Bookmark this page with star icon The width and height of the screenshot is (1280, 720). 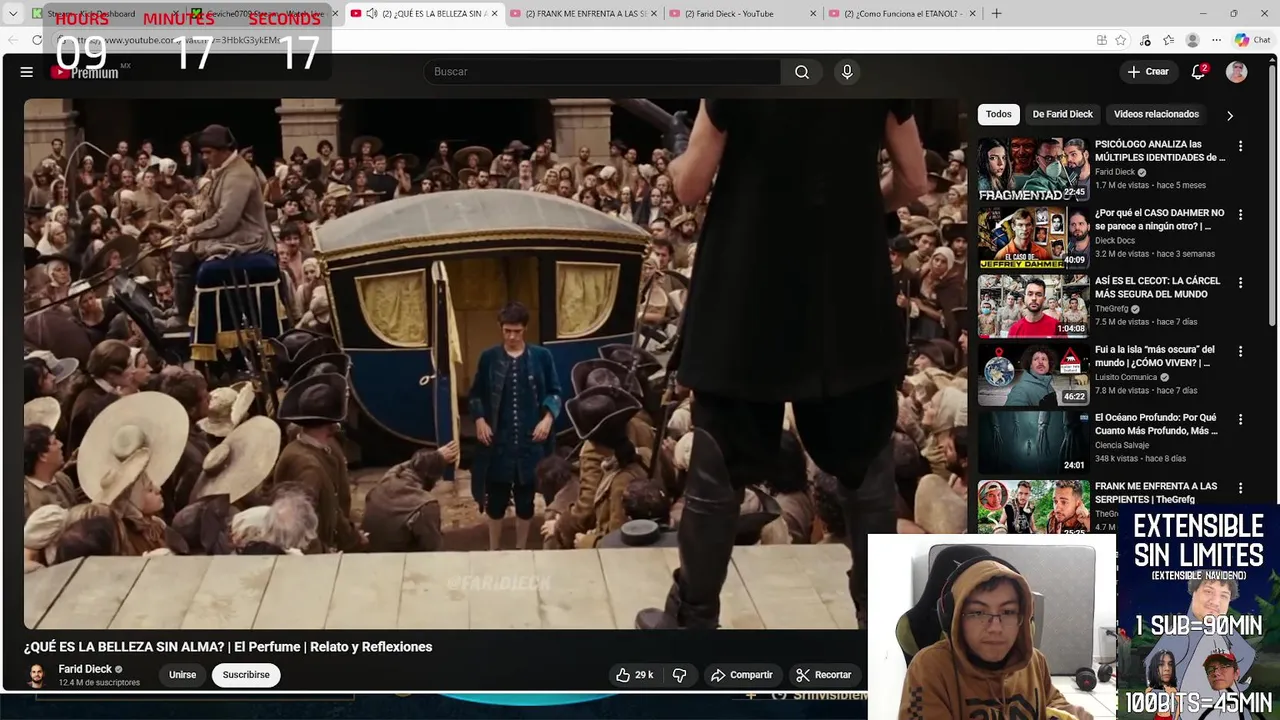pos(1121,40)
